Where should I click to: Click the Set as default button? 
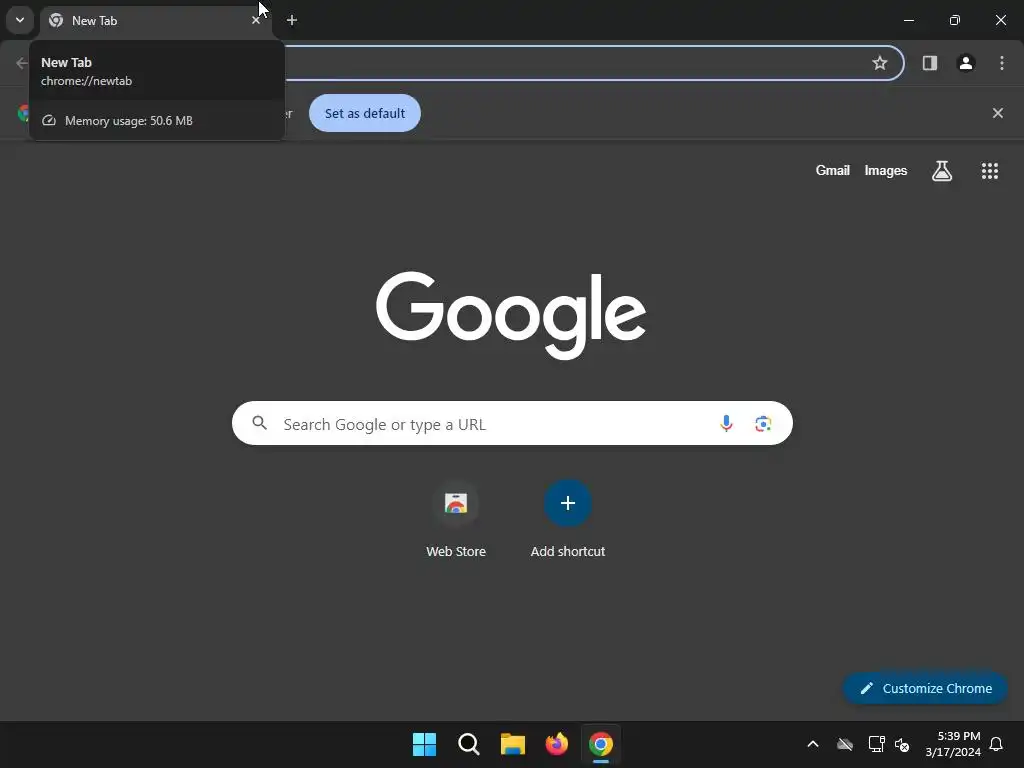pyautogui.click(x=364, y=113)
